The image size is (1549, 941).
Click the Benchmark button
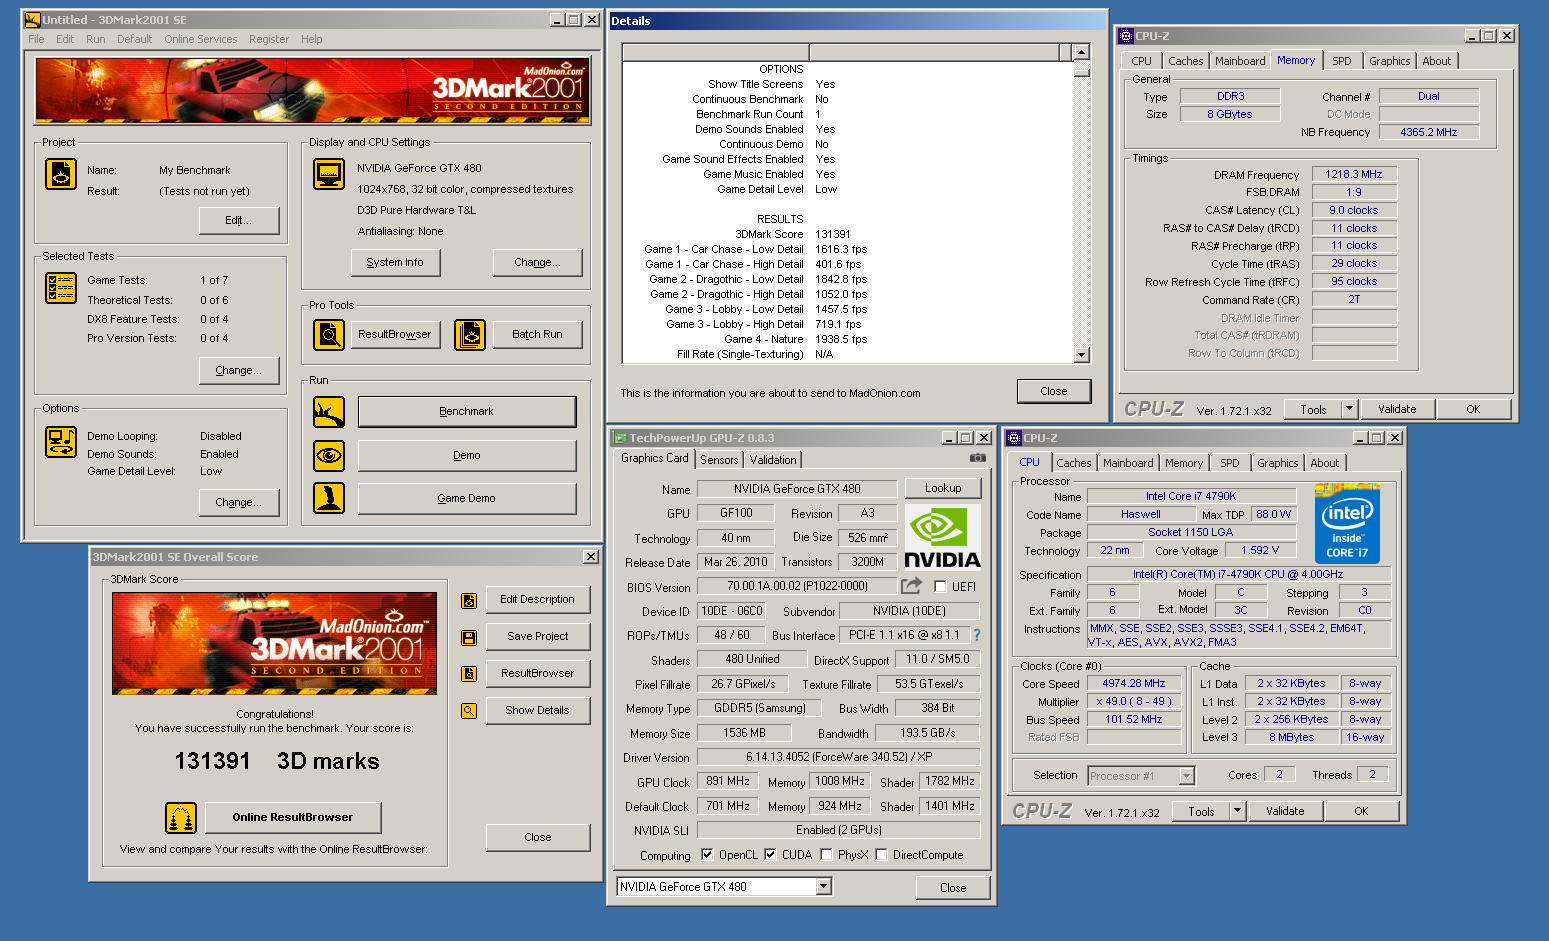click(x=467, y=412)
